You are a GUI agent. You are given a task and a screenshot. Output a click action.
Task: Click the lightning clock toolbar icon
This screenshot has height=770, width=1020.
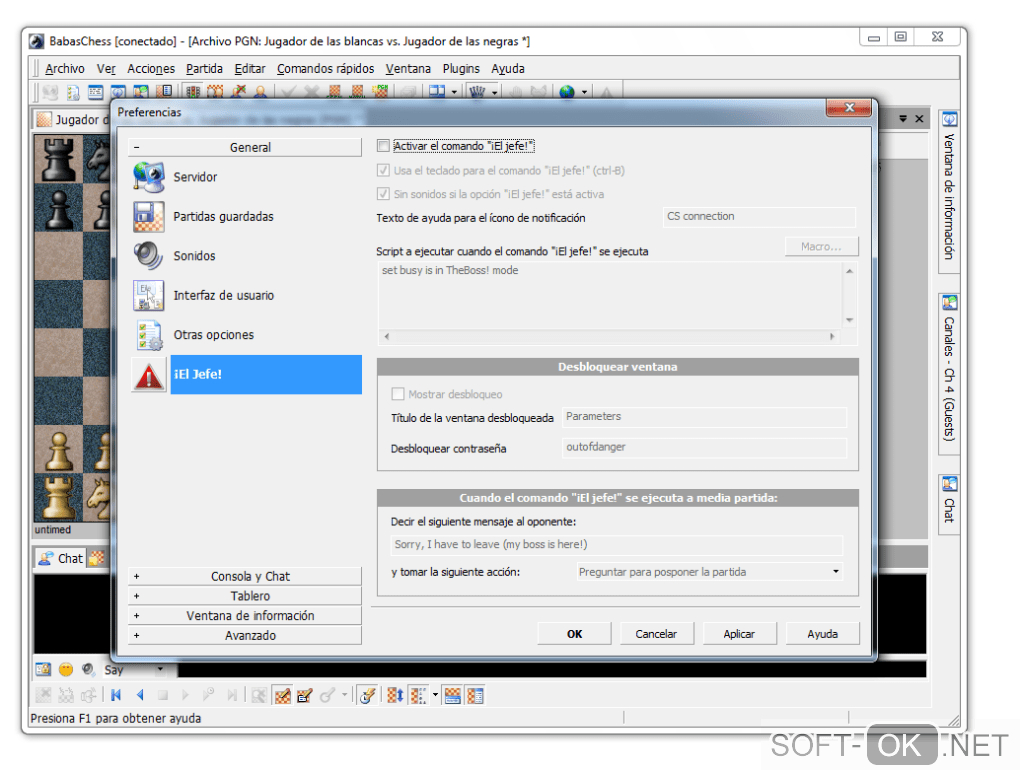(x=368, y=695)
